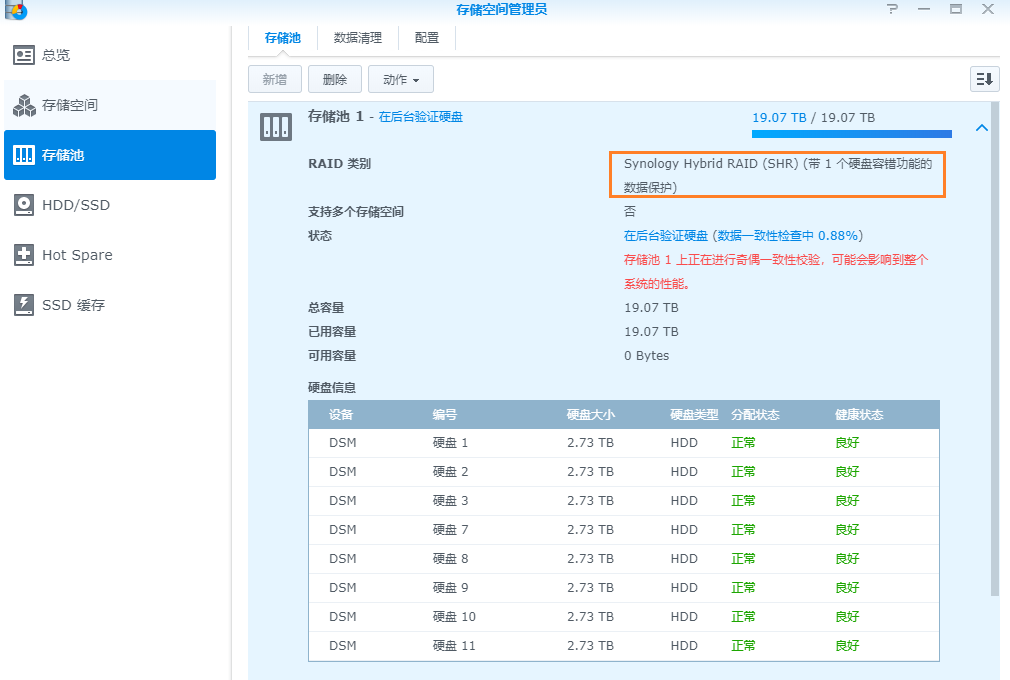Select the 存储池 tab
The height and width of the screenshot is (680, 1010).
point(282,38)
